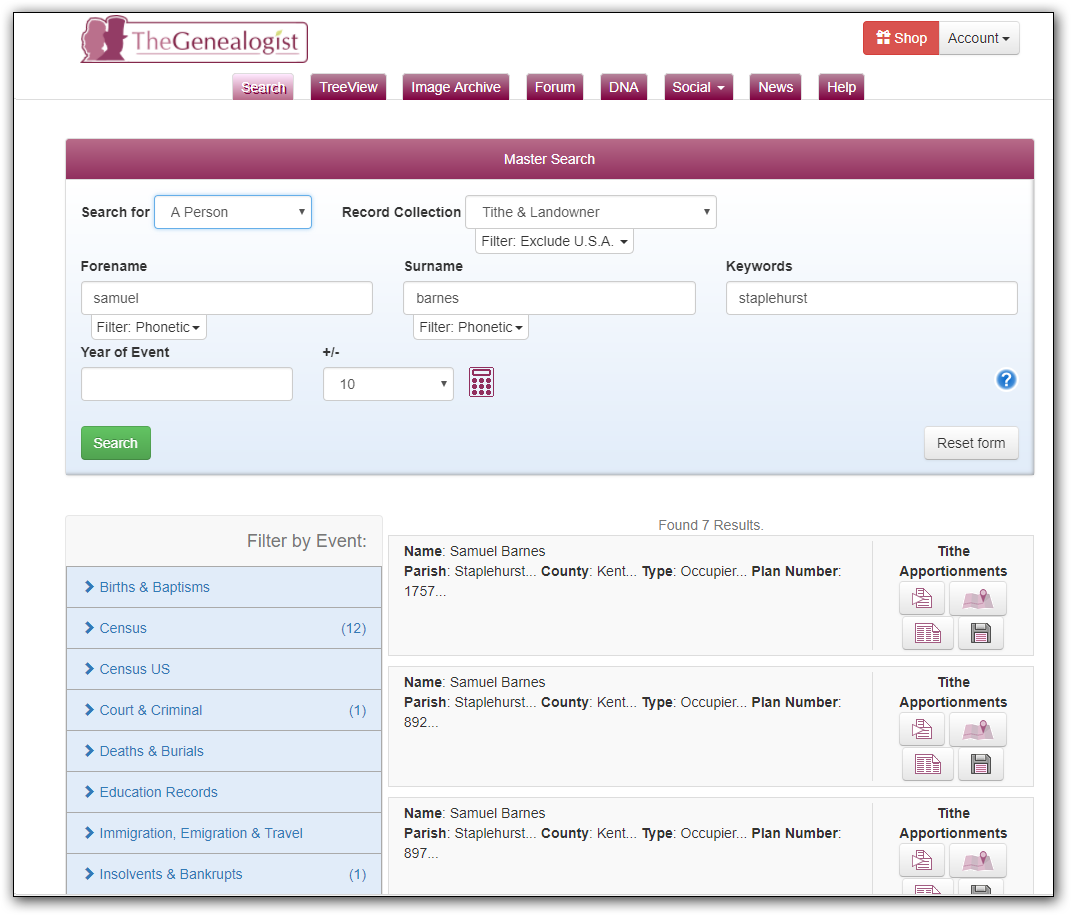The width and height of the screenshot is (1071, 915).
Task: Click the Surname field containing 'barnes'
Action: [549, 298]
